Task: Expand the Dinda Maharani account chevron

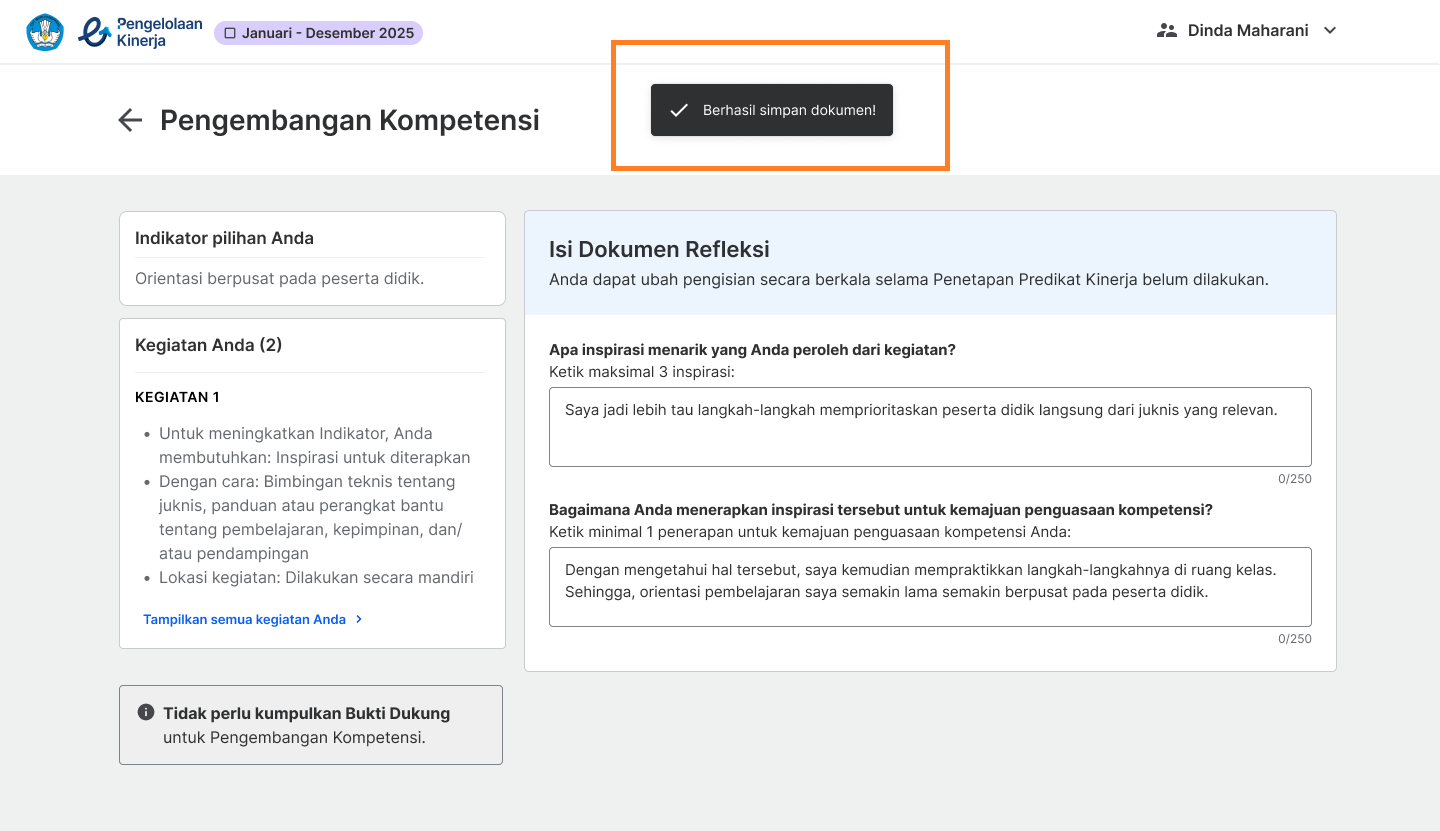Action: (1330, 30)
